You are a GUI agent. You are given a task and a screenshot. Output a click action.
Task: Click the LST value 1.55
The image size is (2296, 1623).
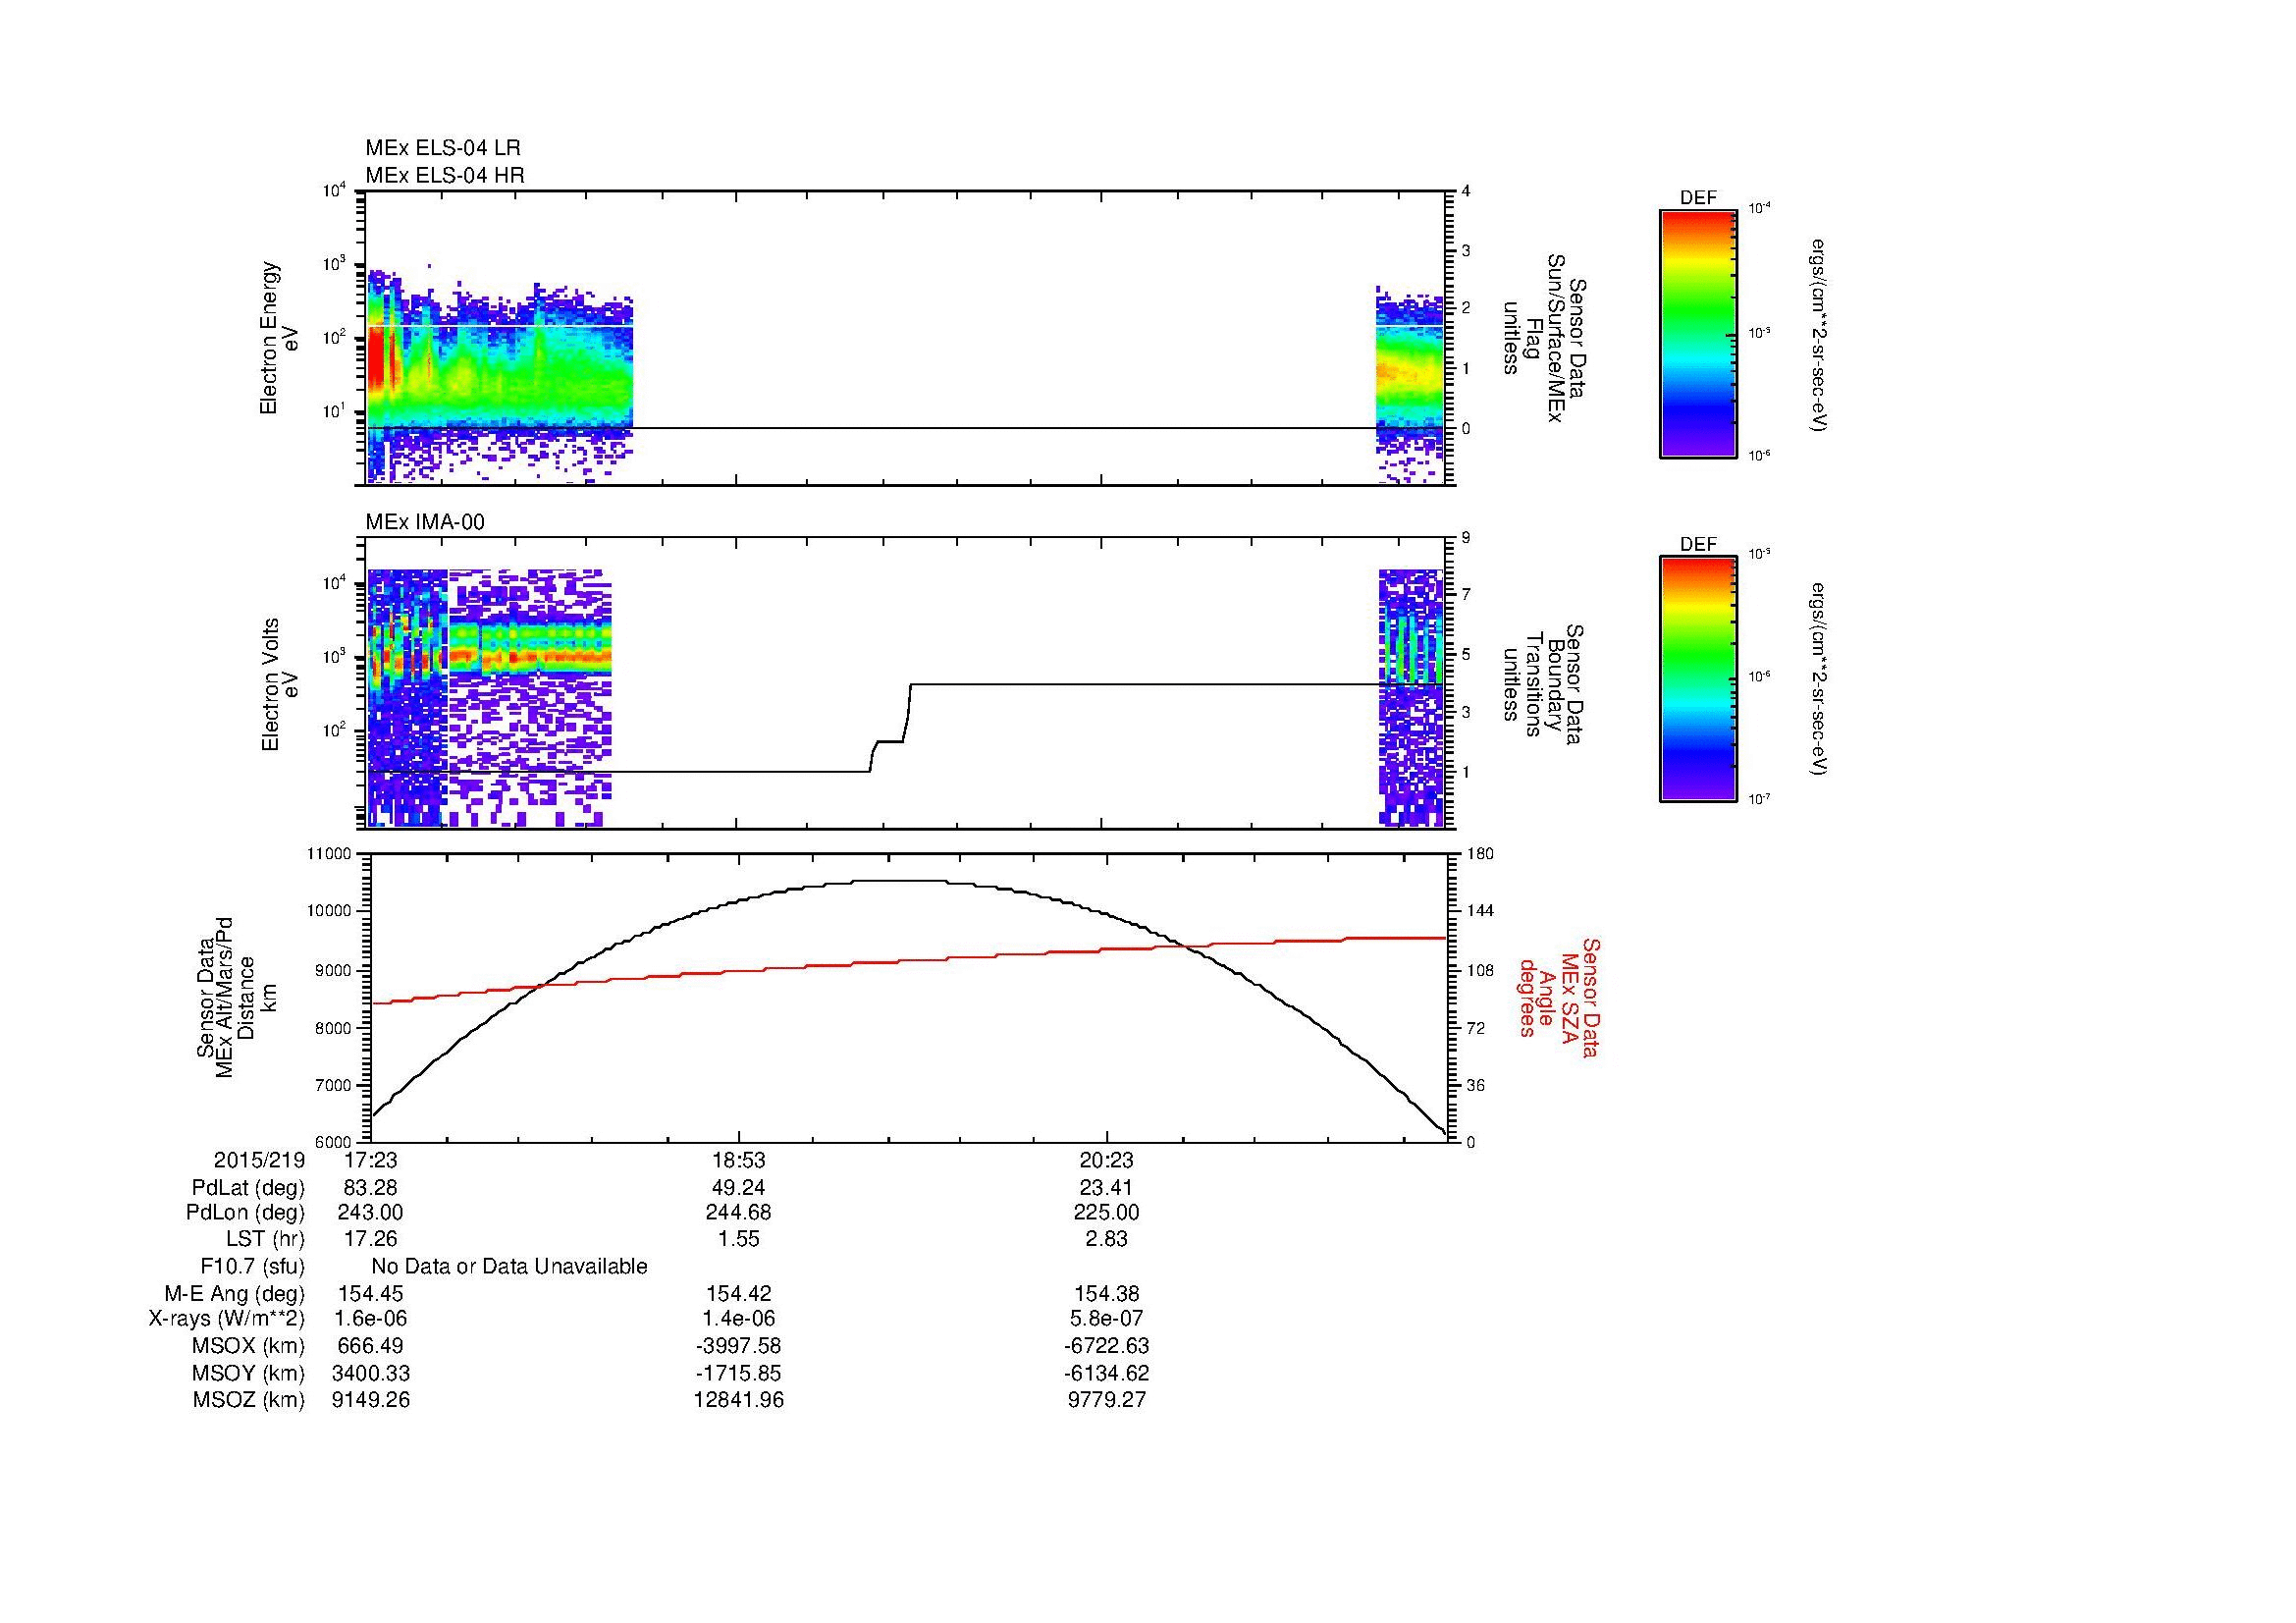(738, 1239)
